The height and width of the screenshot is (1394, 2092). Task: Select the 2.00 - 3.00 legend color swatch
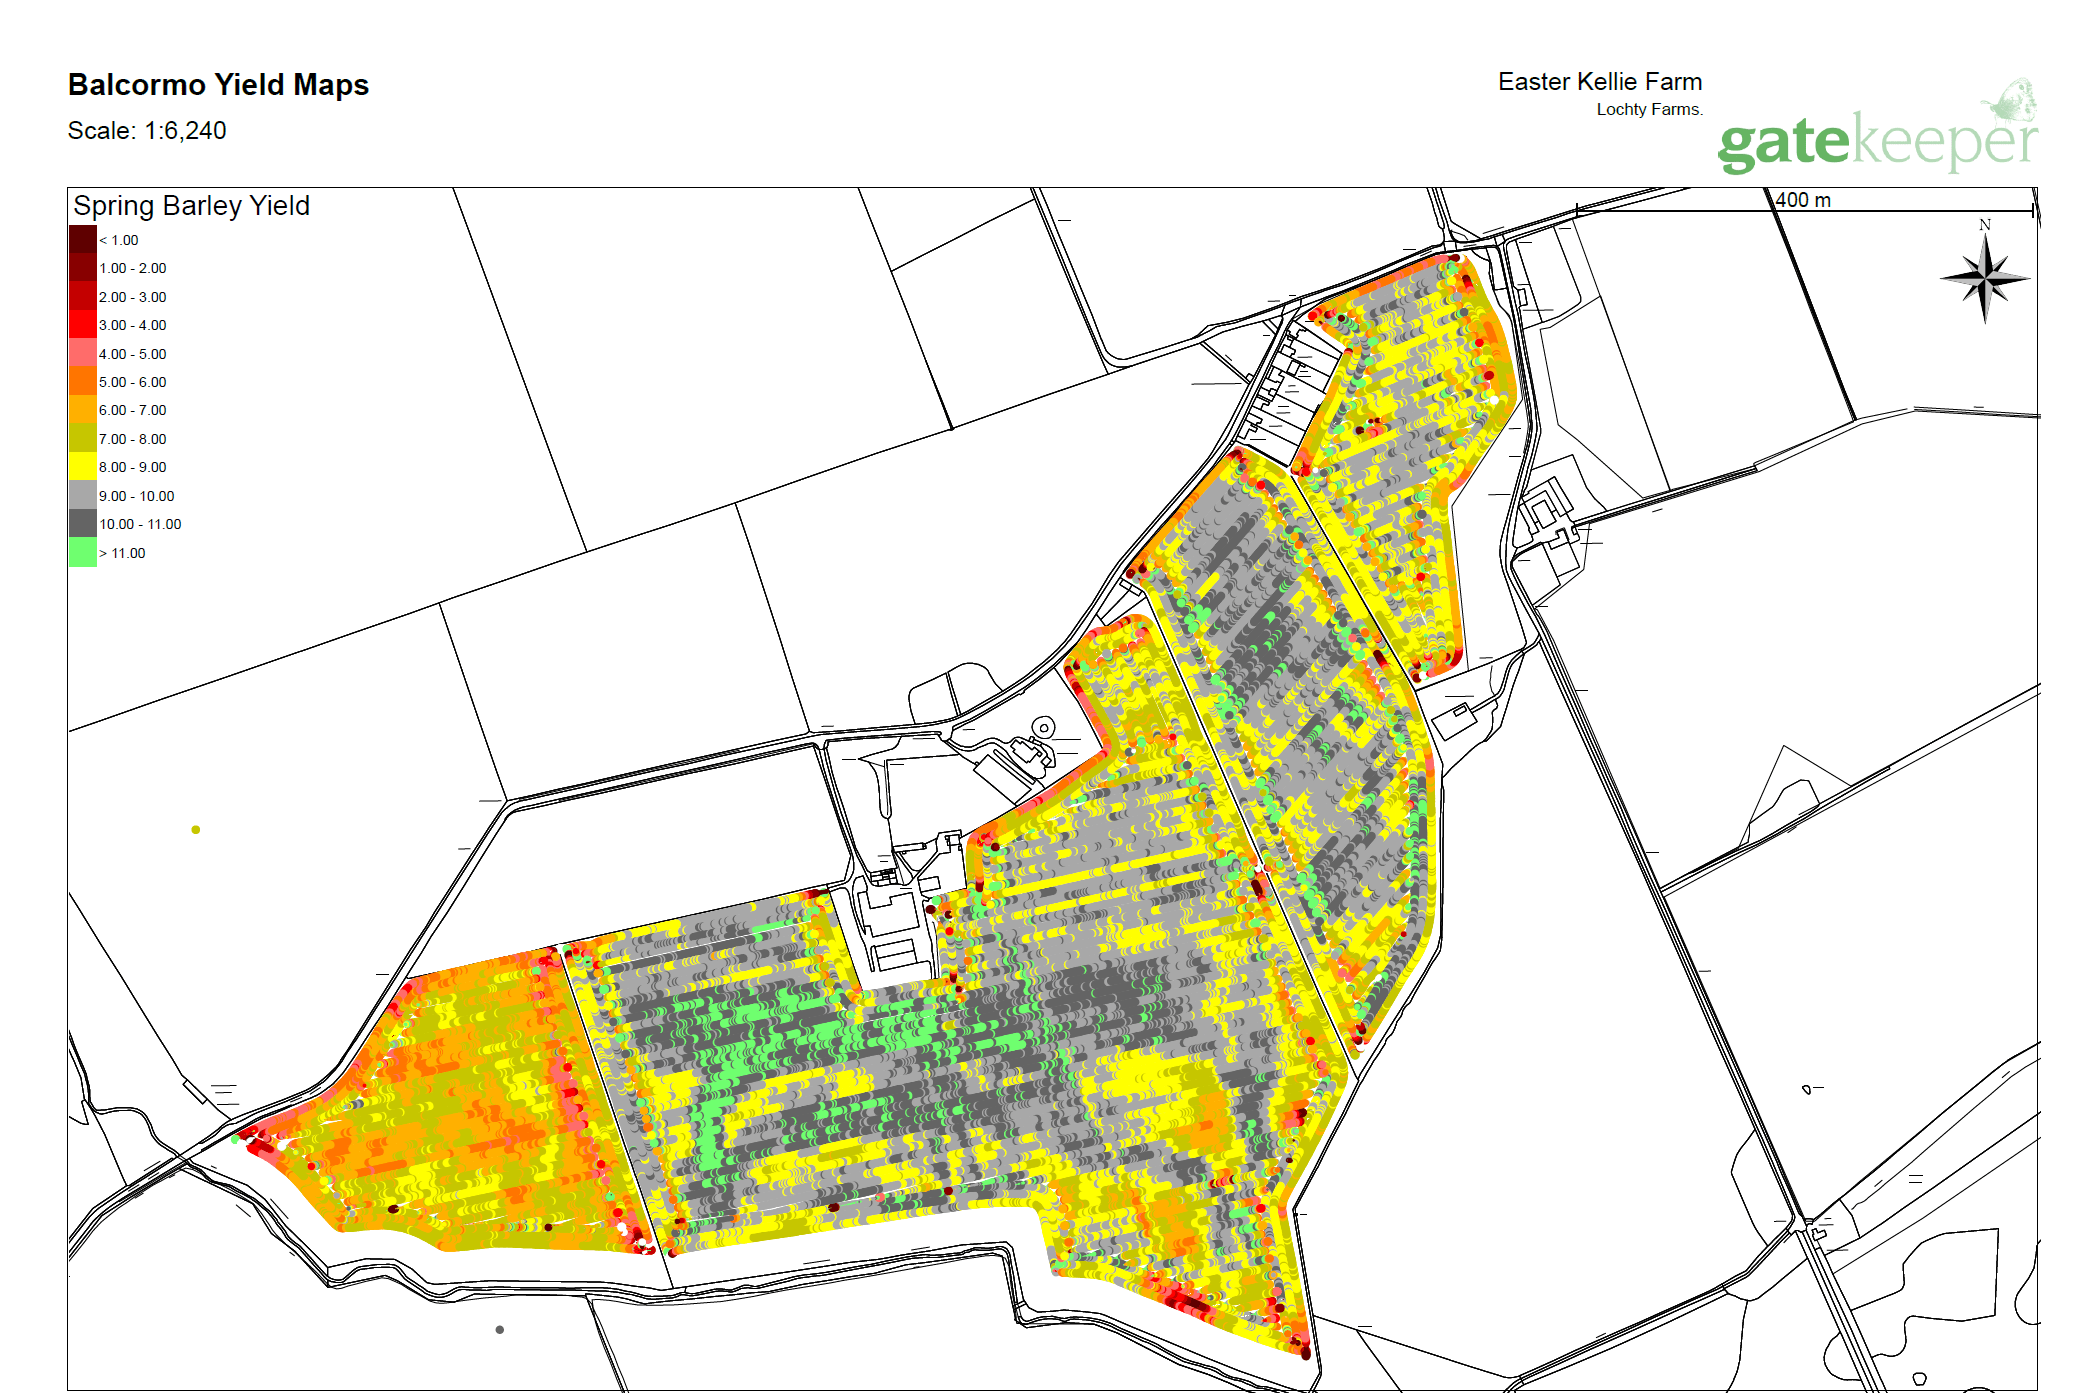coord(83,296)
